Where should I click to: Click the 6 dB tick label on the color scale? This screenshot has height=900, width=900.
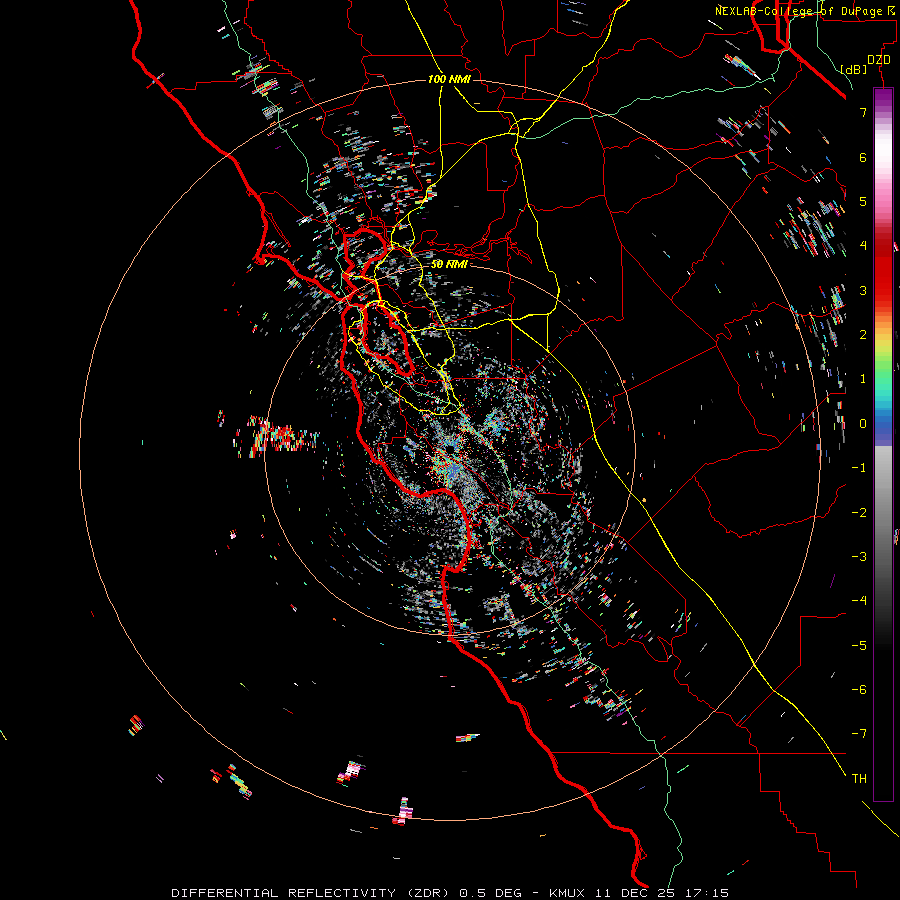pos(863,157)
